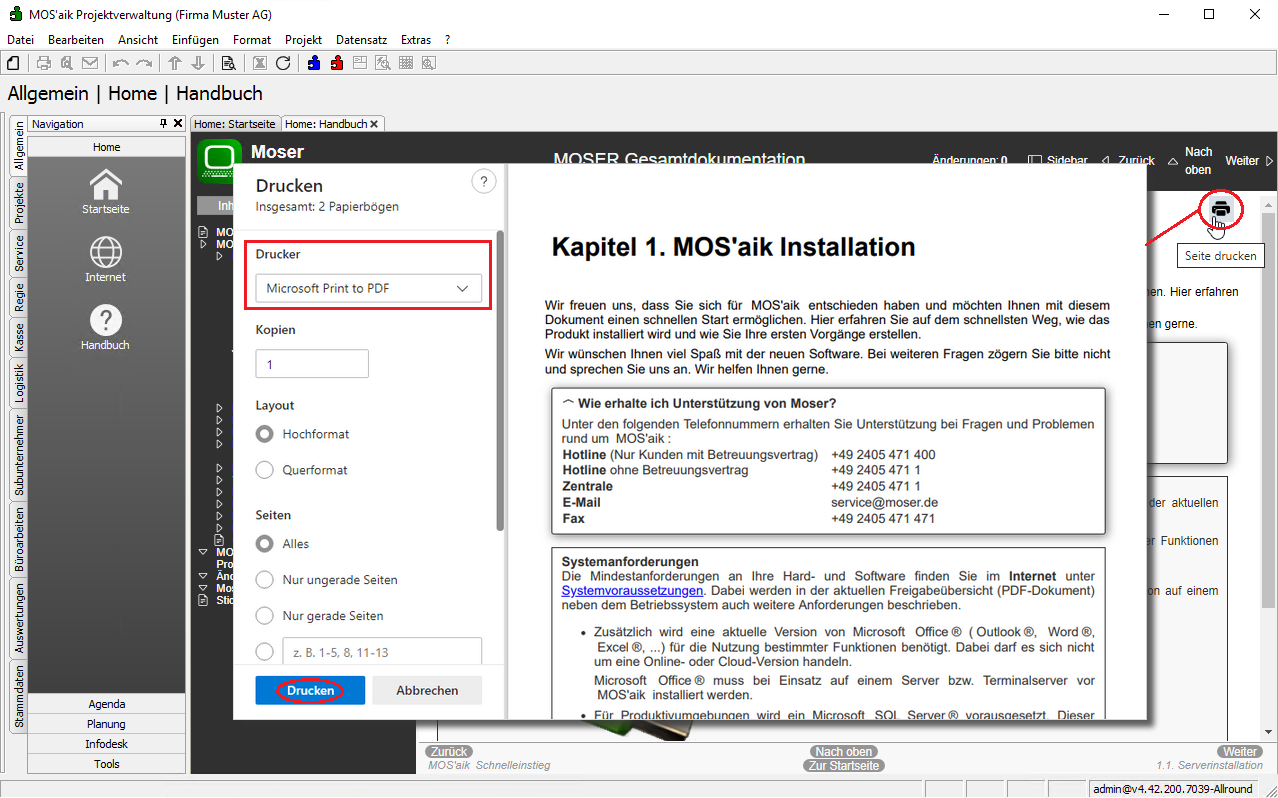Image resolution: width=1278 pixels, height=798 pixels.
Task: Select Nur ungerade Seiten option
Action: pos(265,580)
